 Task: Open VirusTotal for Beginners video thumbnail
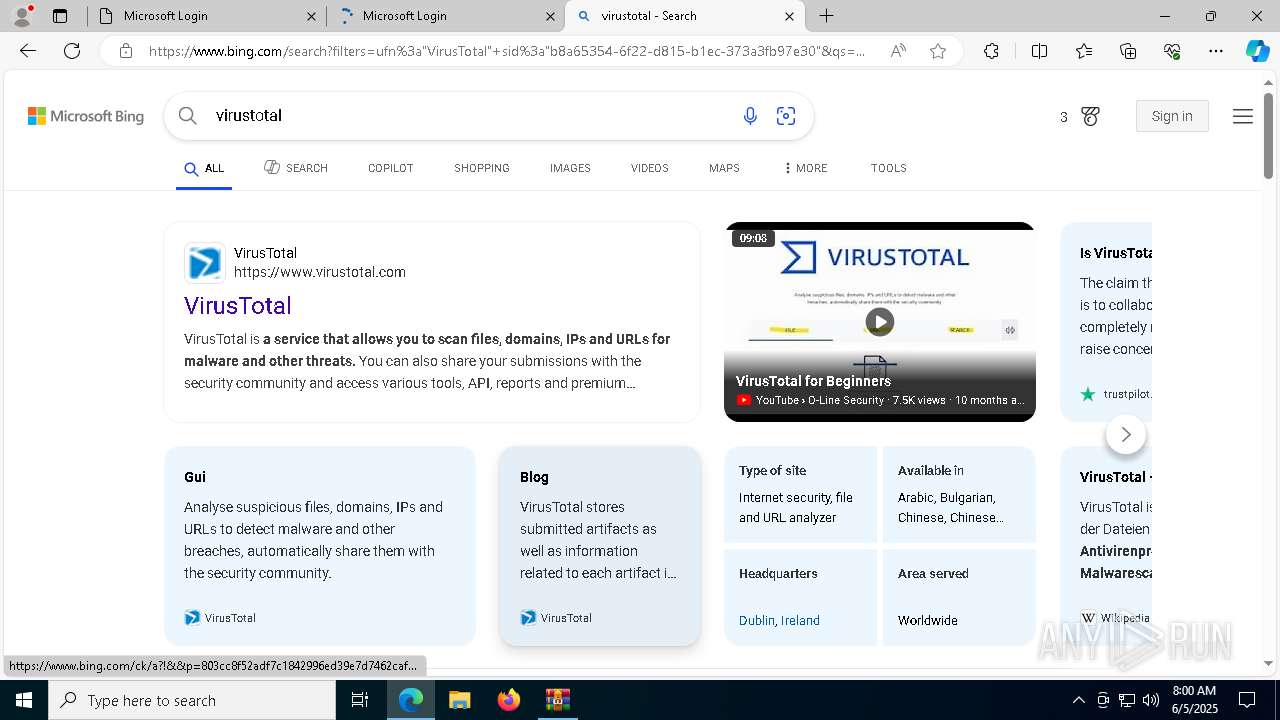click(880, 322)
